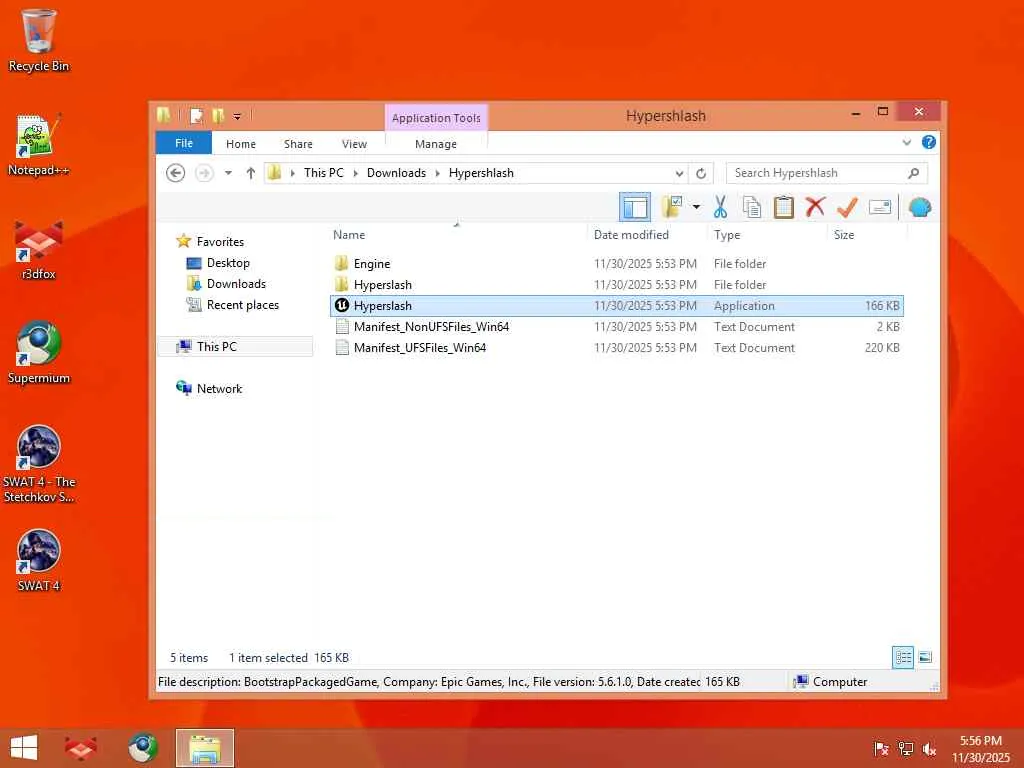
Task: Expand the ribbon with the chevron
Action: tap(906, 142)
